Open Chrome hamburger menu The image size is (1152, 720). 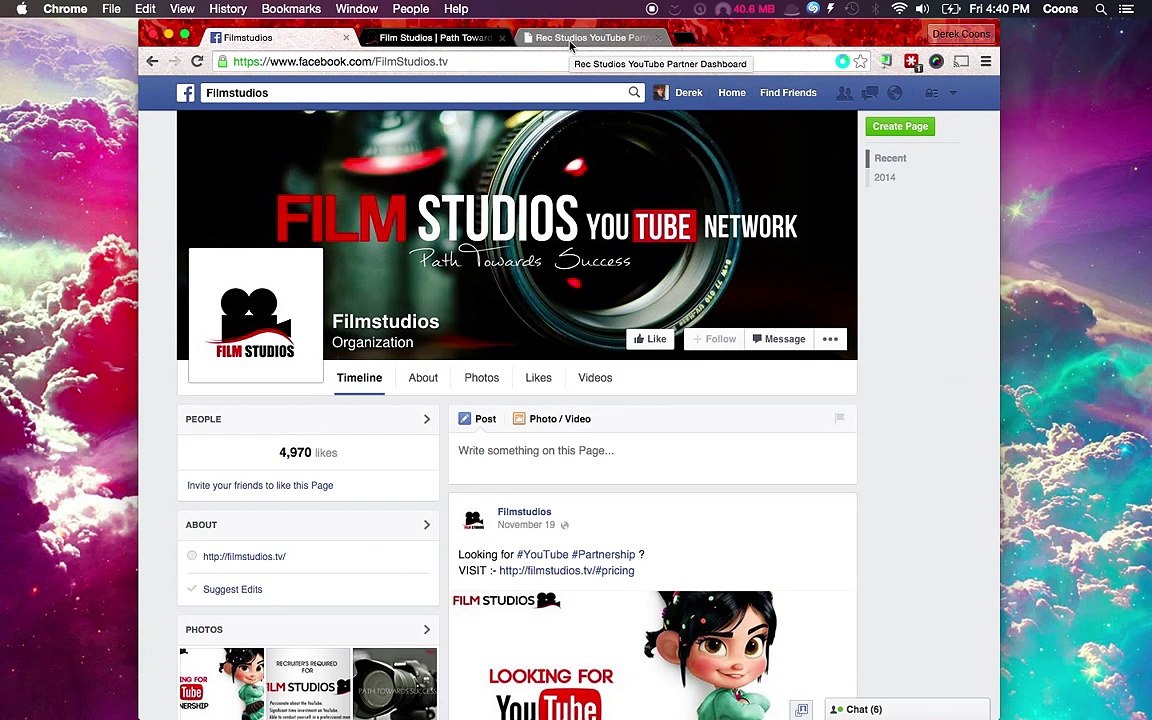coord(986,62)
